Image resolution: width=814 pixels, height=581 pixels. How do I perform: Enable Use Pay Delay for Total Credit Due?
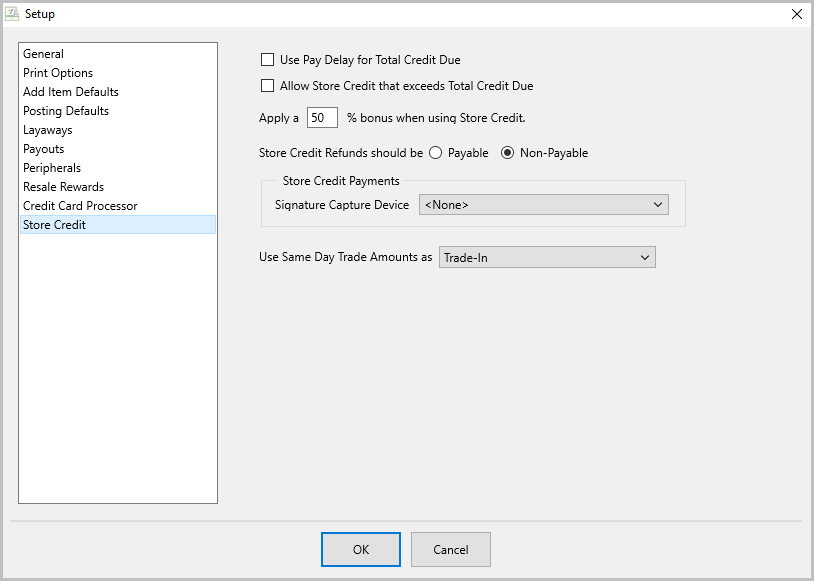[x=267, y=60]
